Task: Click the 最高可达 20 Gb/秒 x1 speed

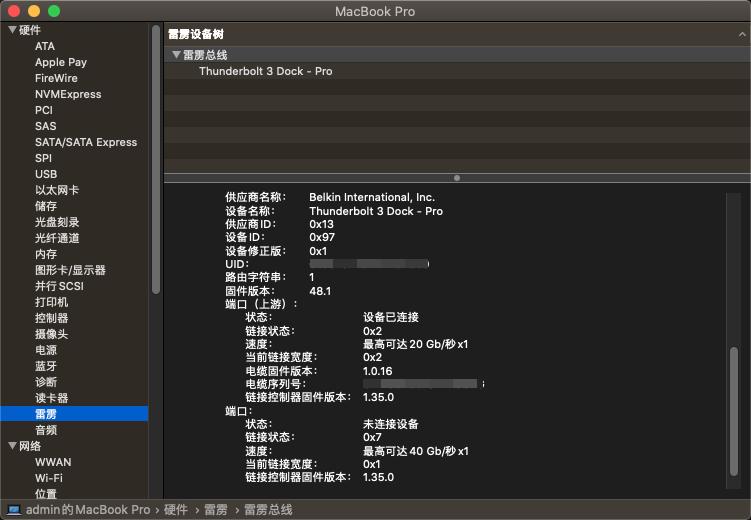Action: pyautogui.click(x=415, y=344)
